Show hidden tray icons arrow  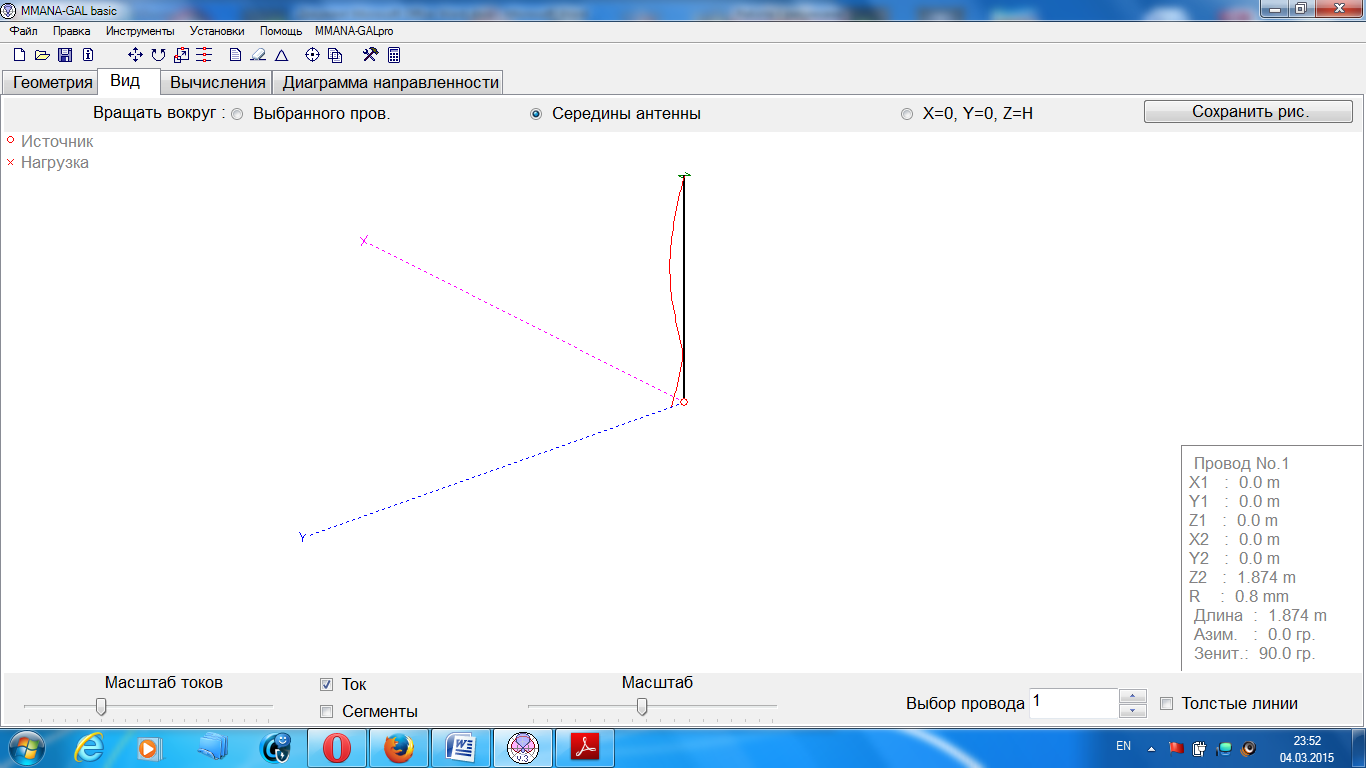1151,747
